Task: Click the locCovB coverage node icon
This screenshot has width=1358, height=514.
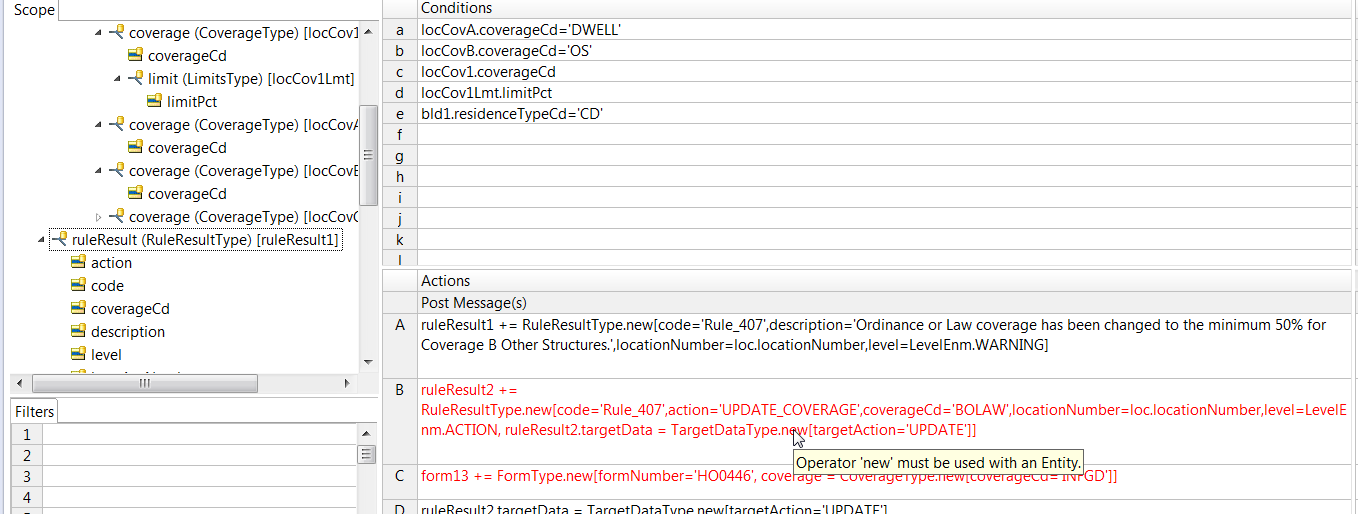Action: (x=116, y=170)
